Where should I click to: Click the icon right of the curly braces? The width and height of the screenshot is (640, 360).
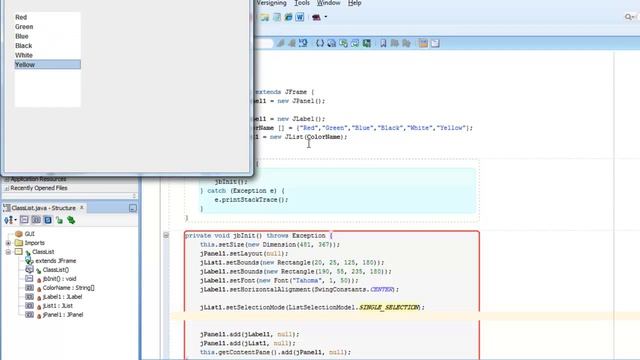(x=331, y=43)
